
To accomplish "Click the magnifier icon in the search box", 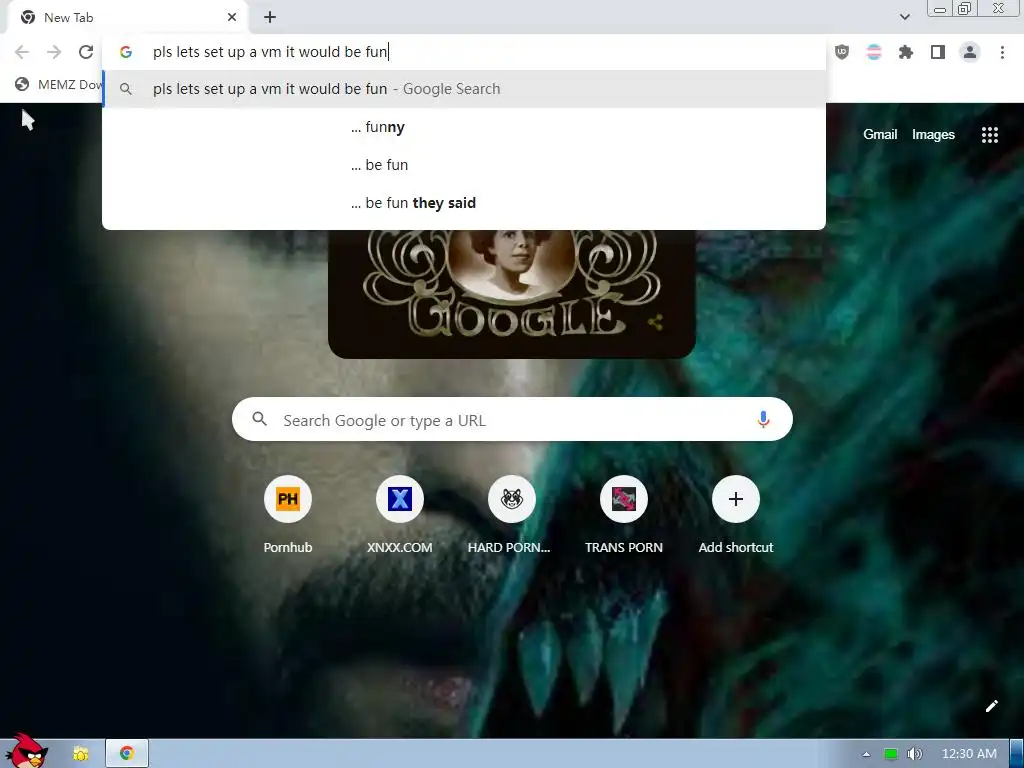I will tap(259, 419).
